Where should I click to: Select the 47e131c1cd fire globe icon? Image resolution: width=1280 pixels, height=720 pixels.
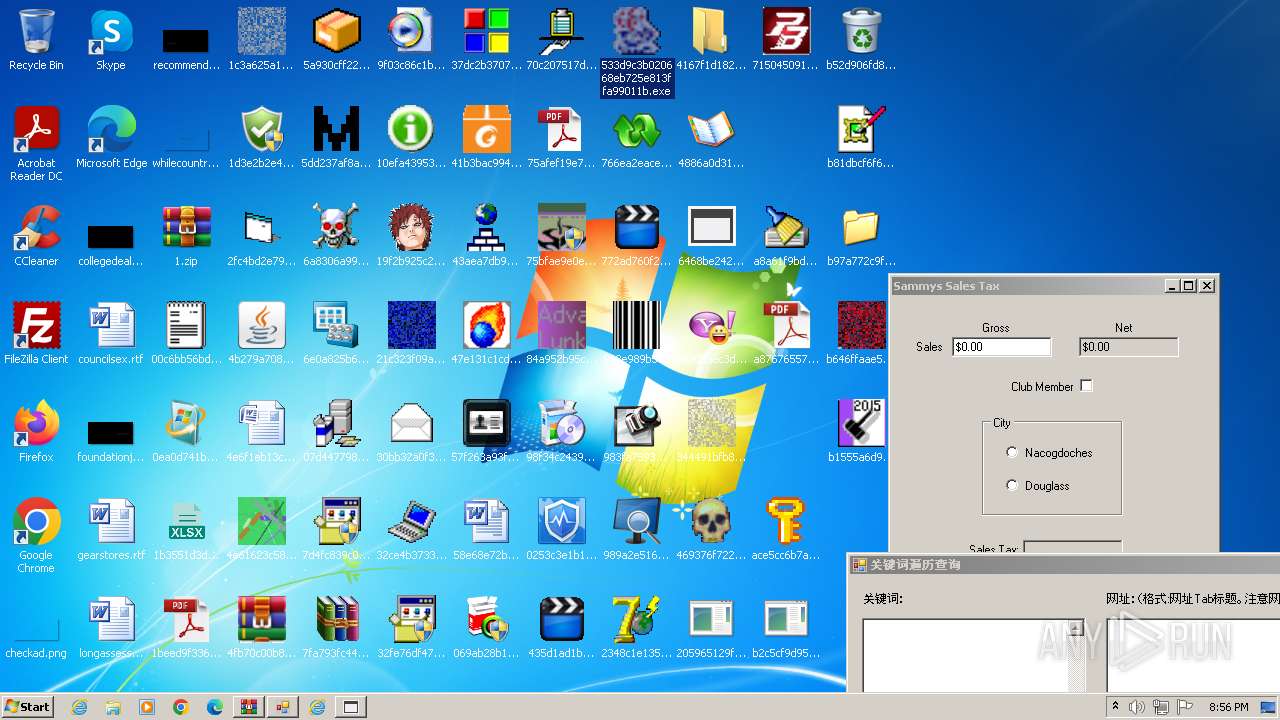486,334
